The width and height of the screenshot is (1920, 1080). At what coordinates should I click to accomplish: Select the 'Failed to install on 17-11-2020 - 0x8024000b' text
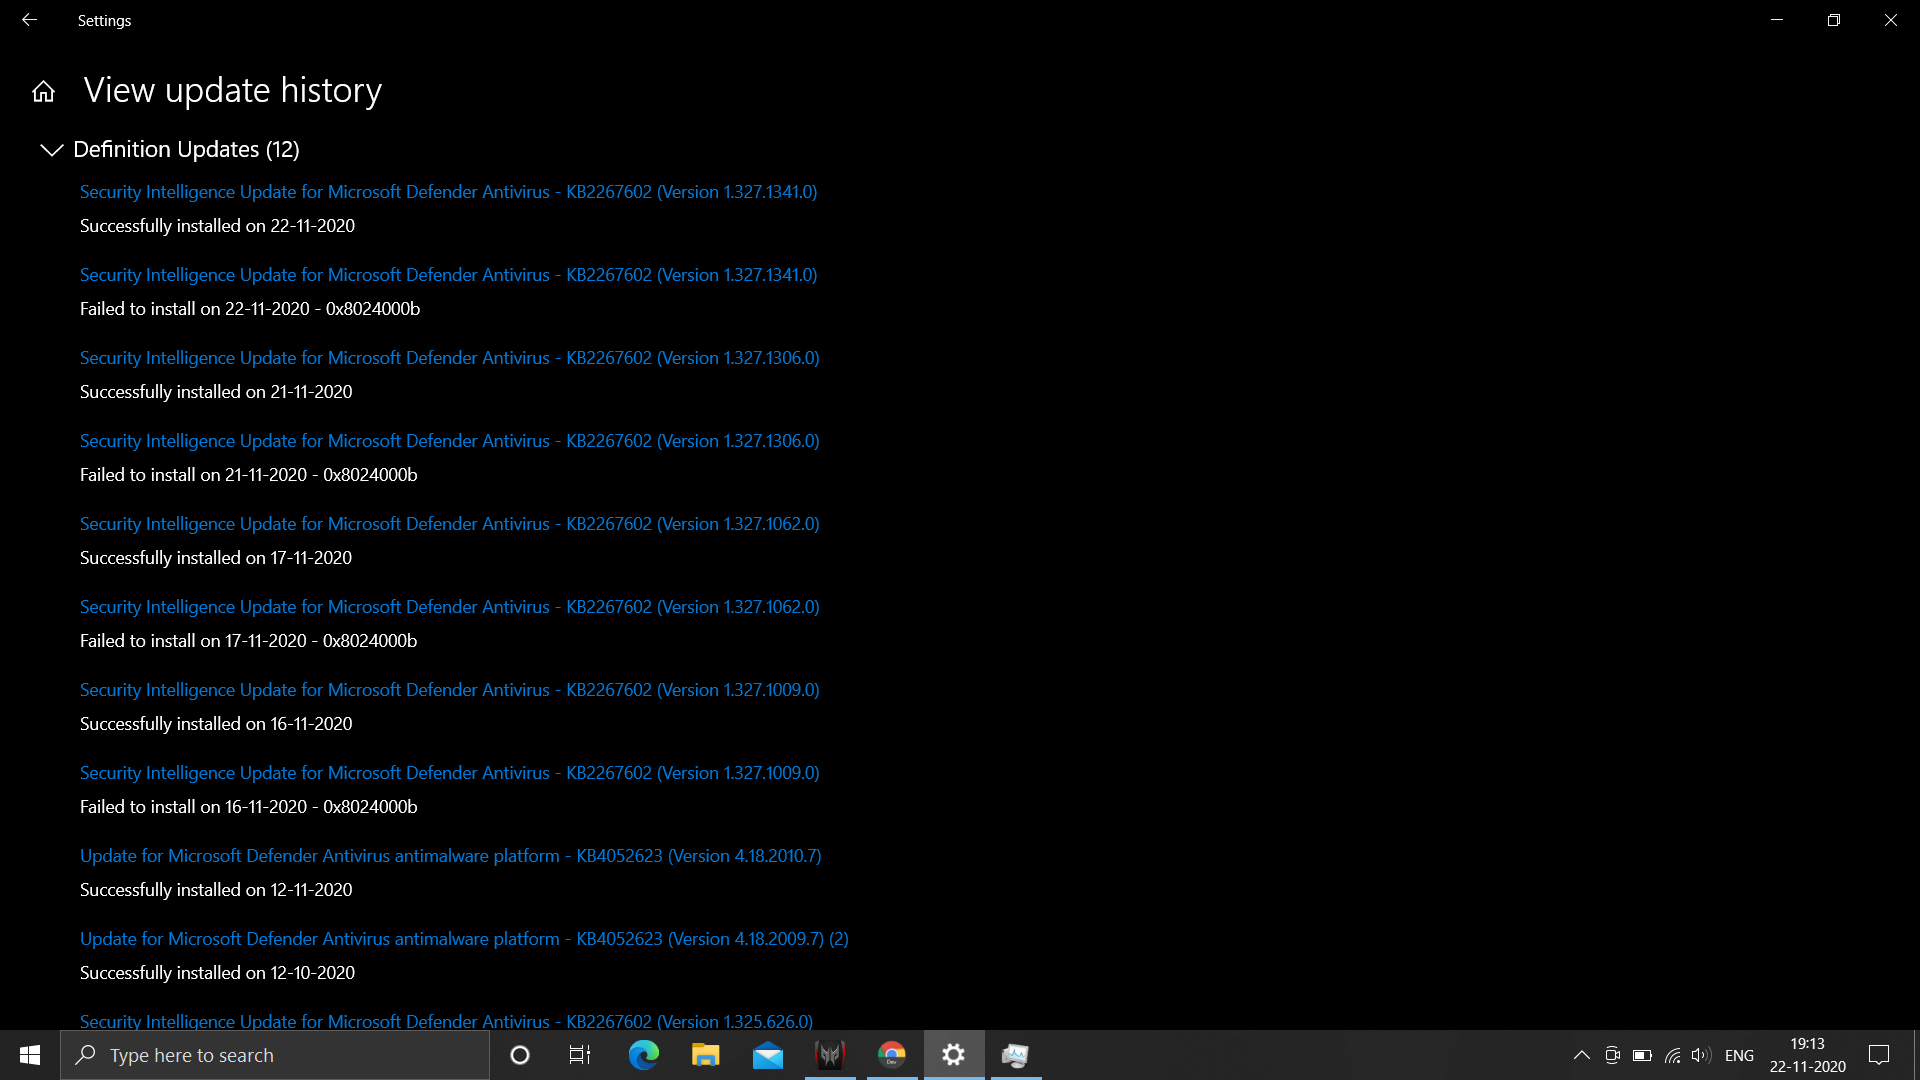249,641
